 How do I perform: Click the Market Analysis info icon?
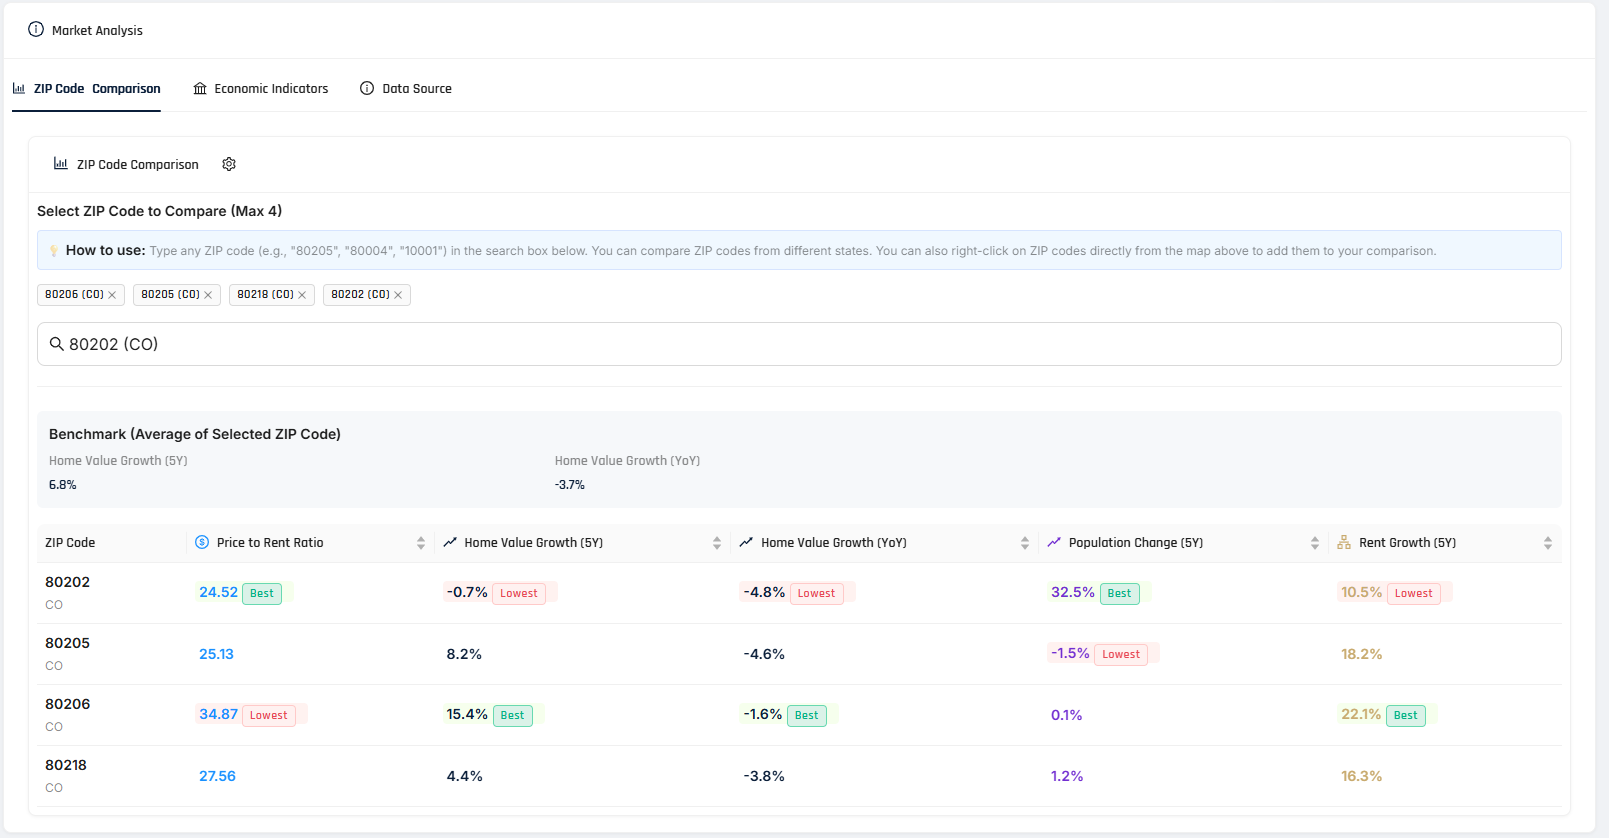36,30
